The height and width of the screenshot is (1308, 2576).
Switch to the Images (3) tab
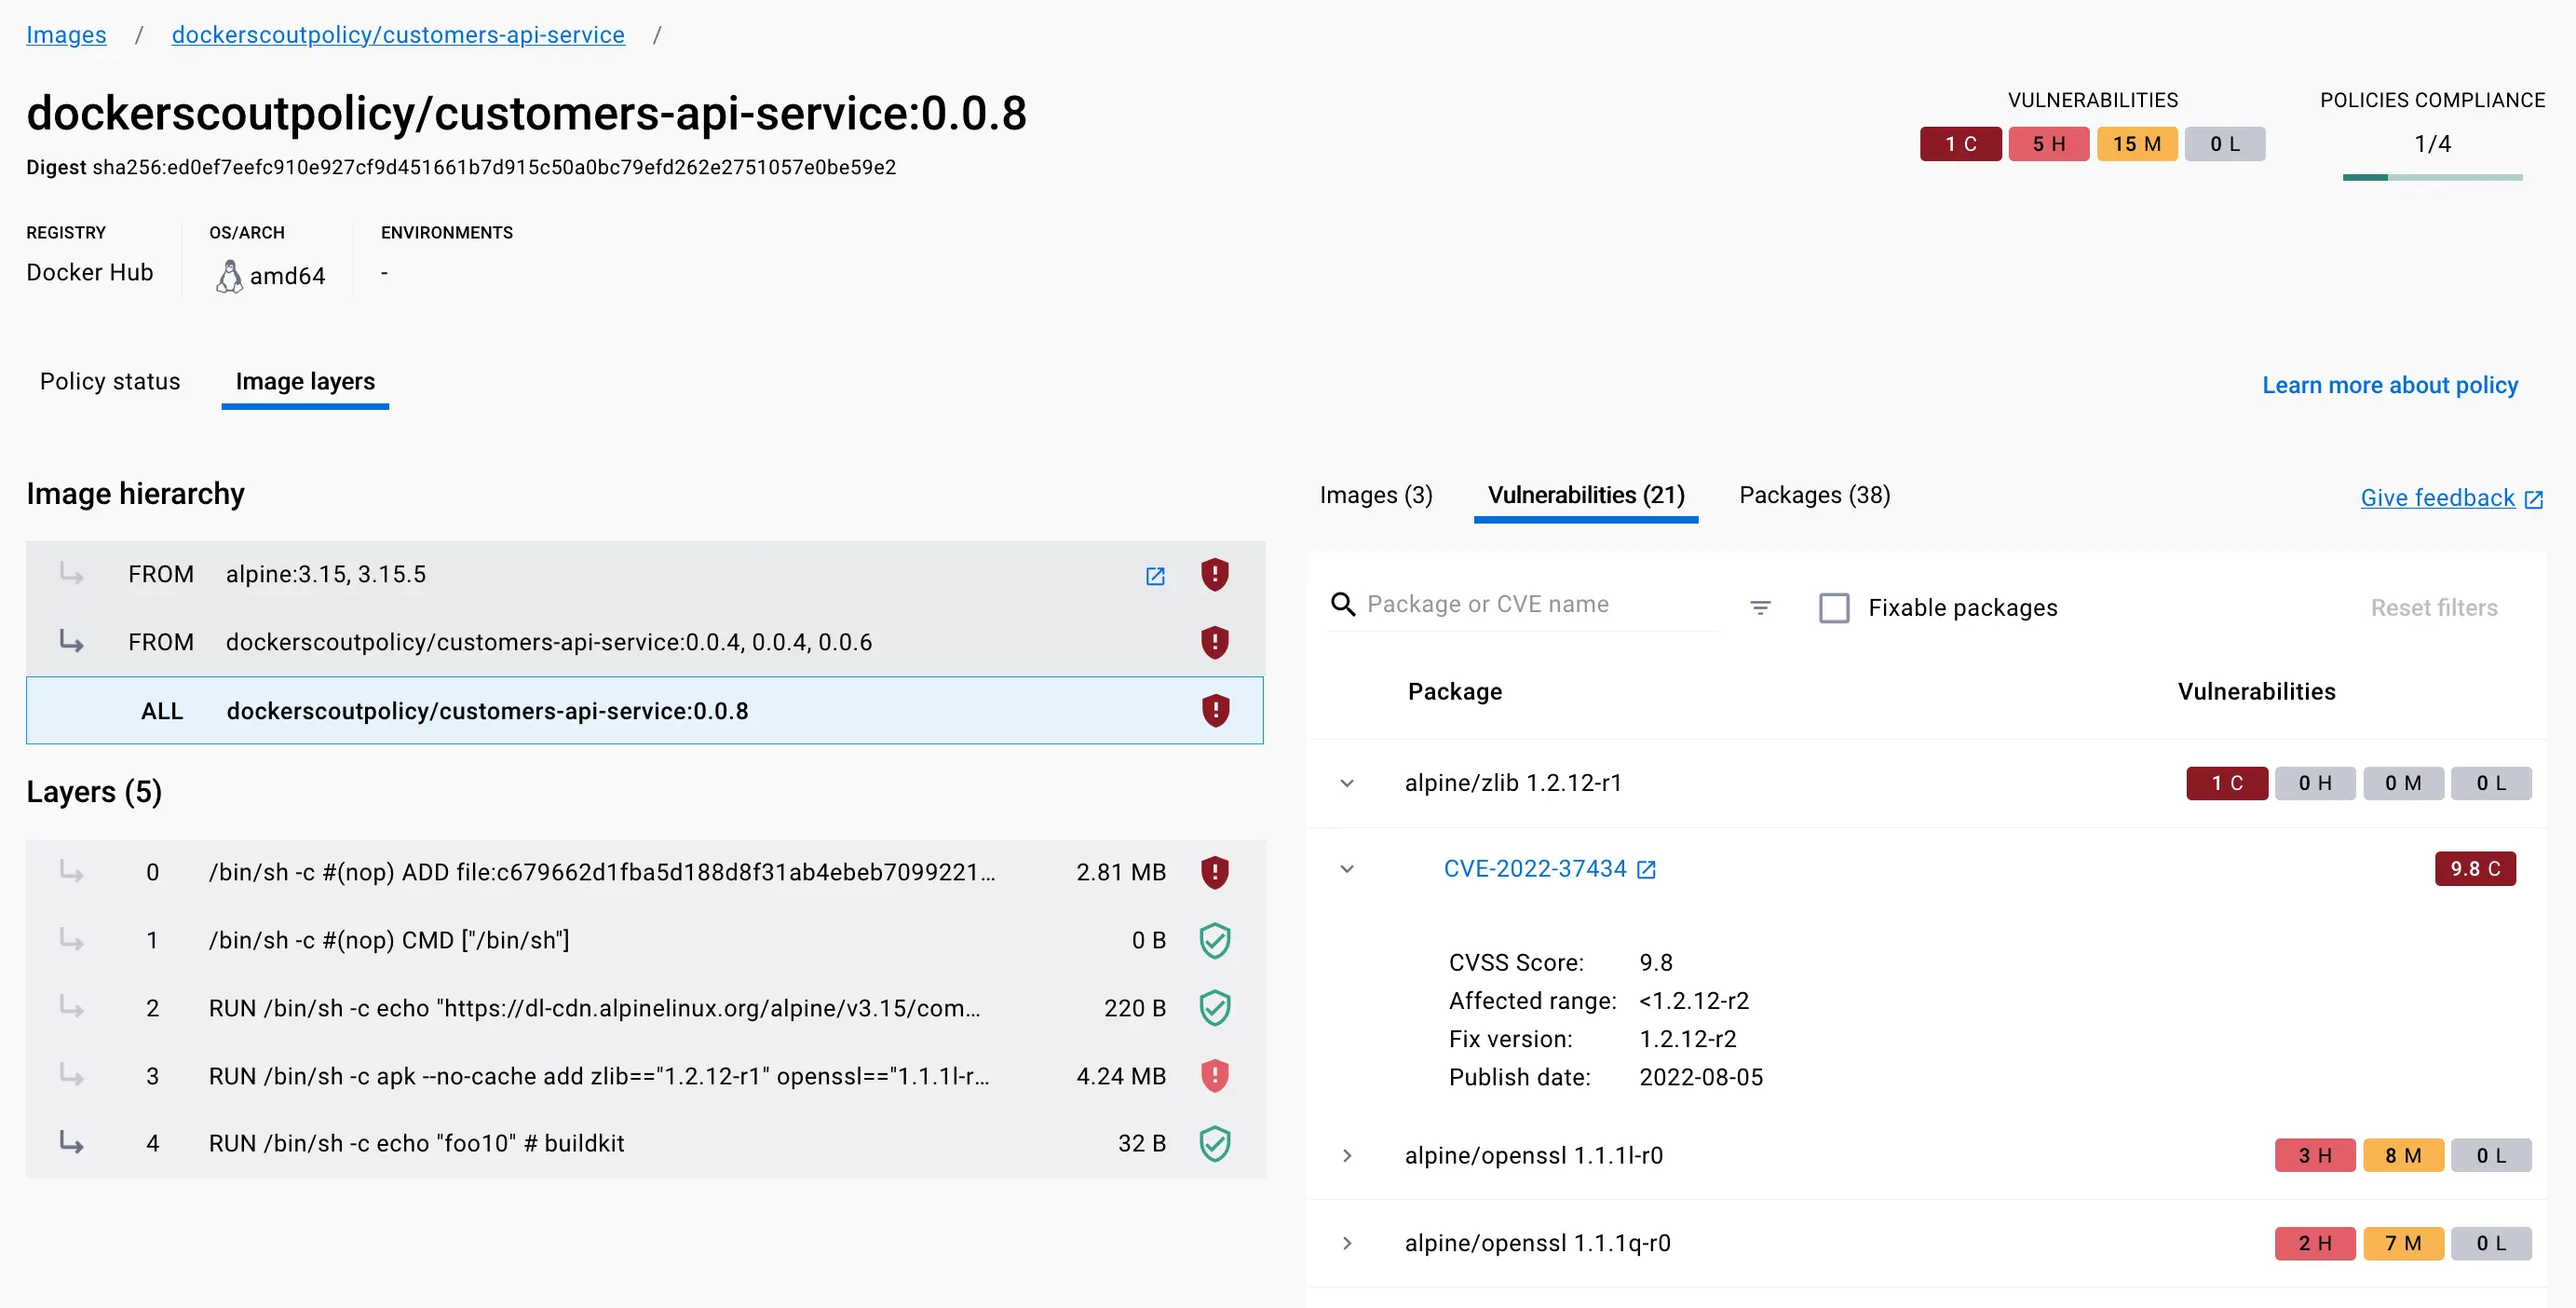(x=1375, y=495)
